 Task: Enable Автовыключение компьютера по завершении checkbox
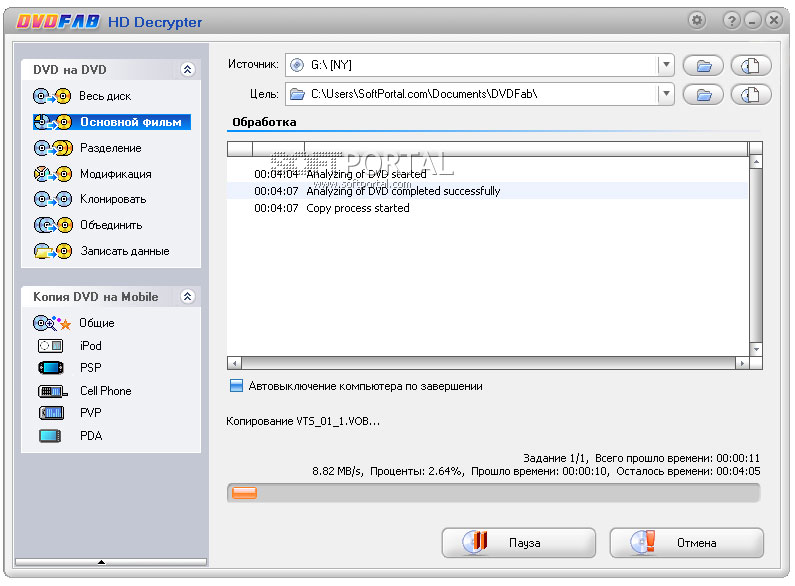click(236, 386)
